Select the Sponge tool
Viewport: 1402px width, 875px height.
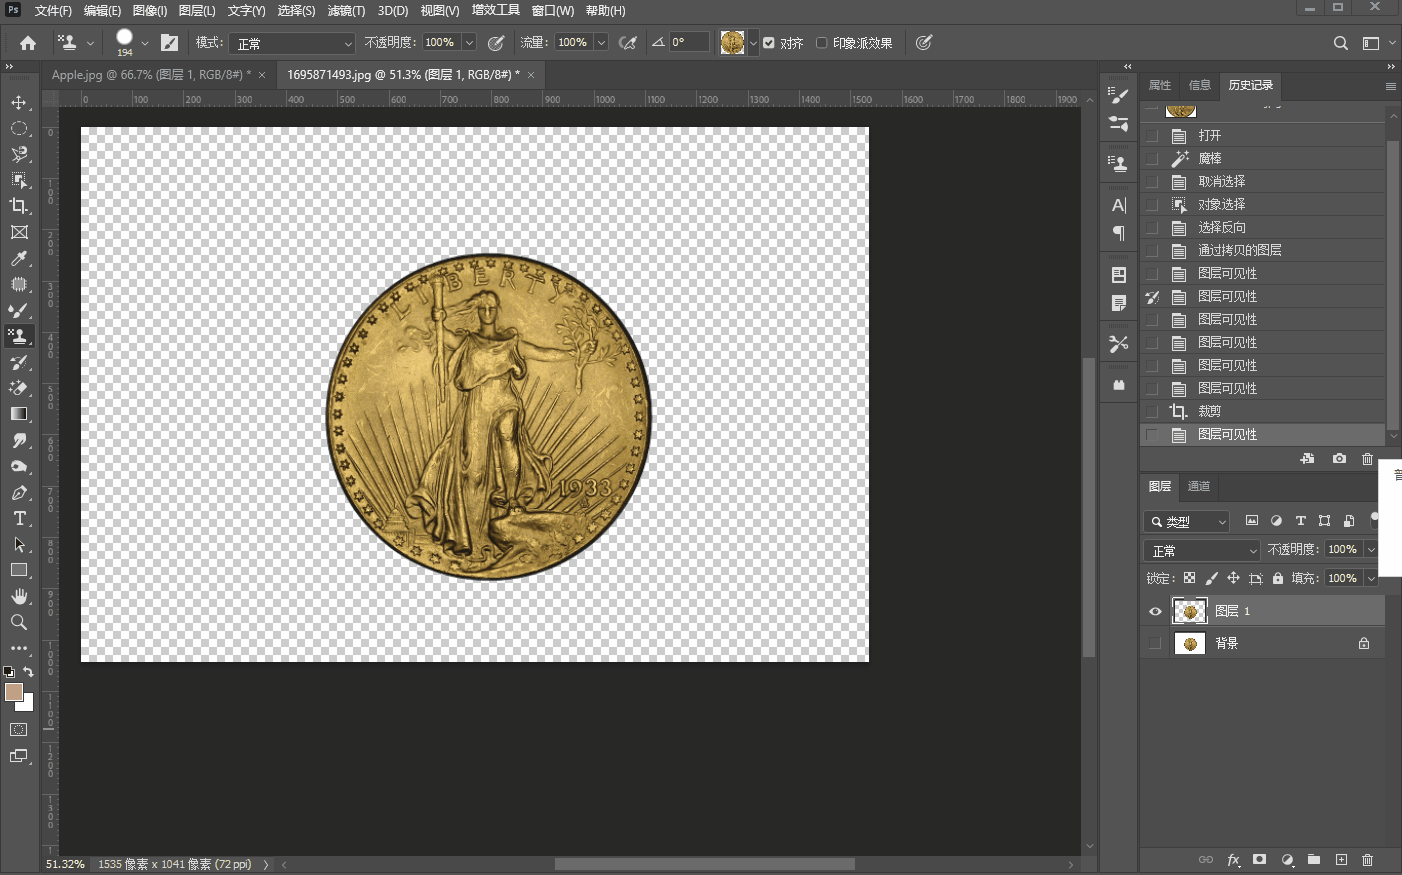point(19,466)
